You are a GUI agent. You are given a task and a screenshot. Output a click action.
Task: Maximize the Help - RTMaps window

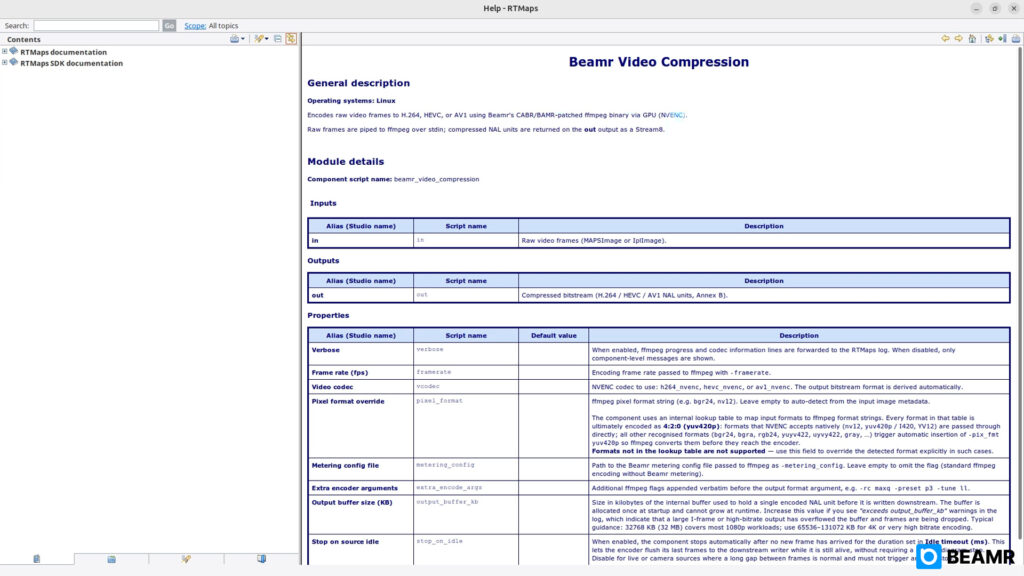tap(995, 8)
